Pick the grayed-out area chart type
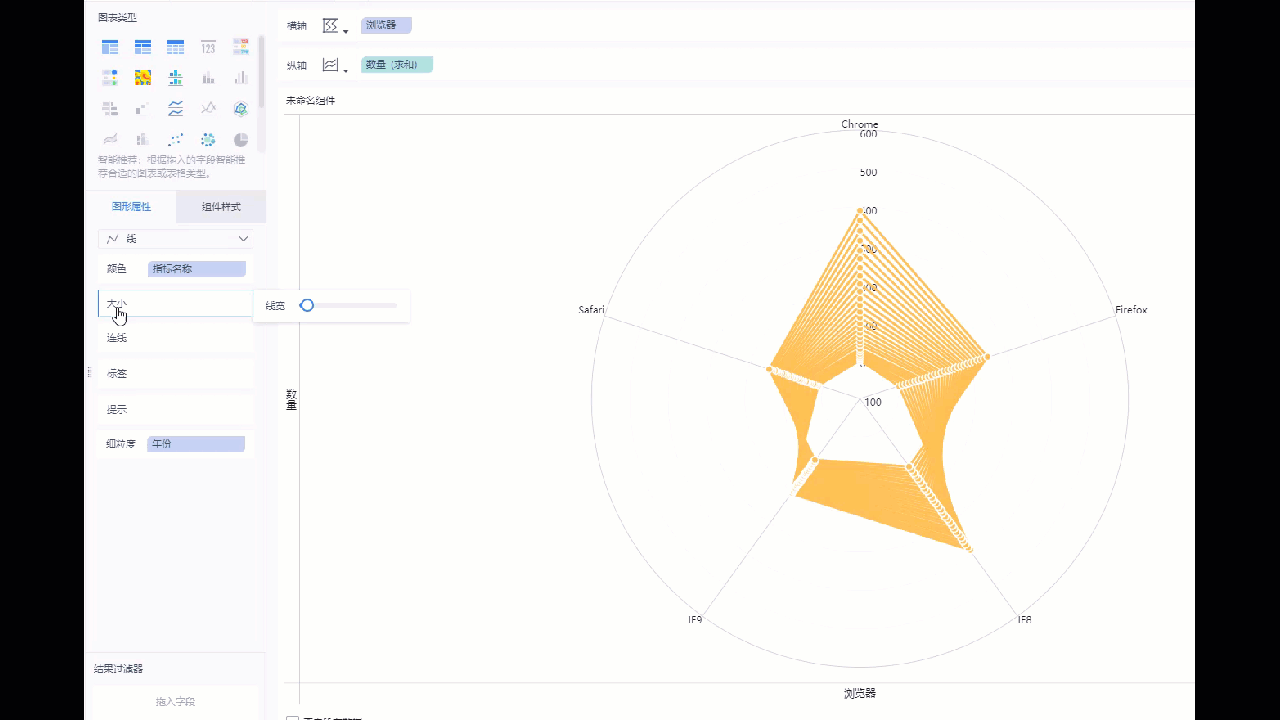The width and height of the screenshot is (1280, 720). (x=110, y=140)
